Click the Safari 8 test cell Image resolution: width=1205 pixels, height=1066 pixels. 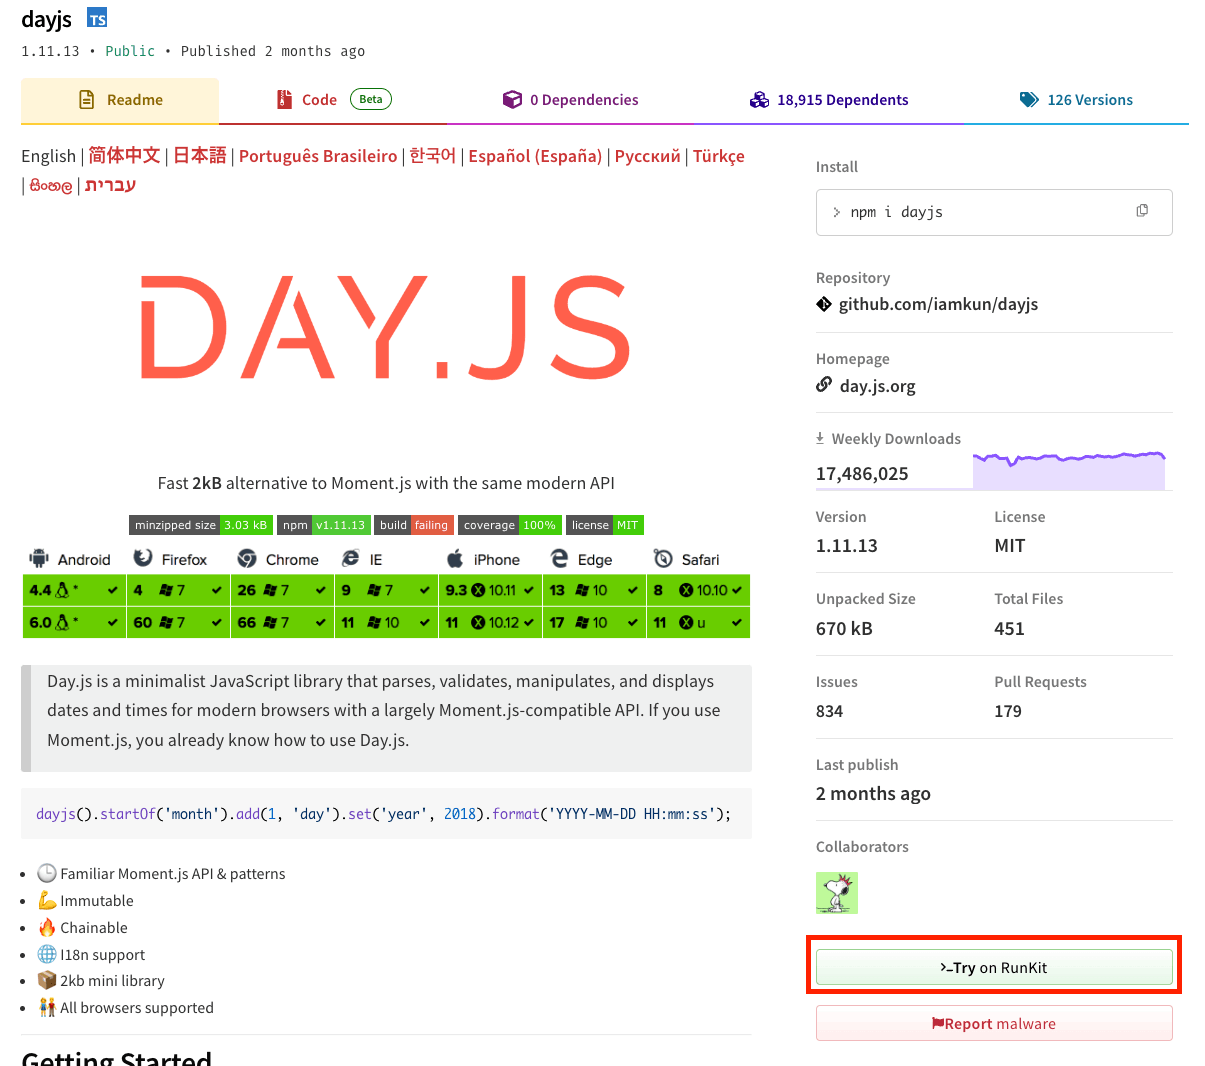(x=698, y=590)
